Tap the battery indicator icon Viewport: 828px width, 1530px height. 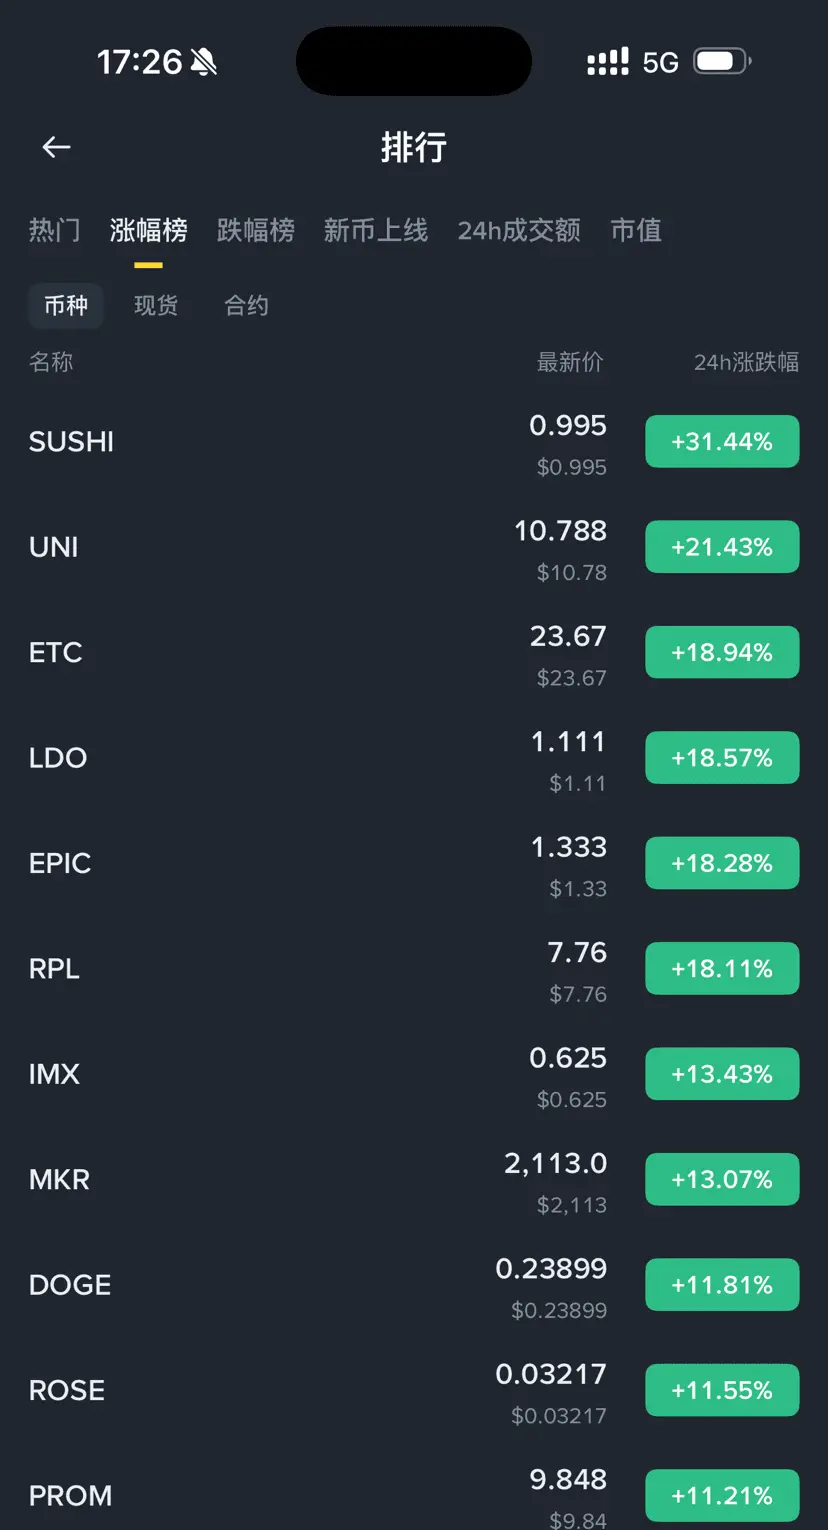723,62
